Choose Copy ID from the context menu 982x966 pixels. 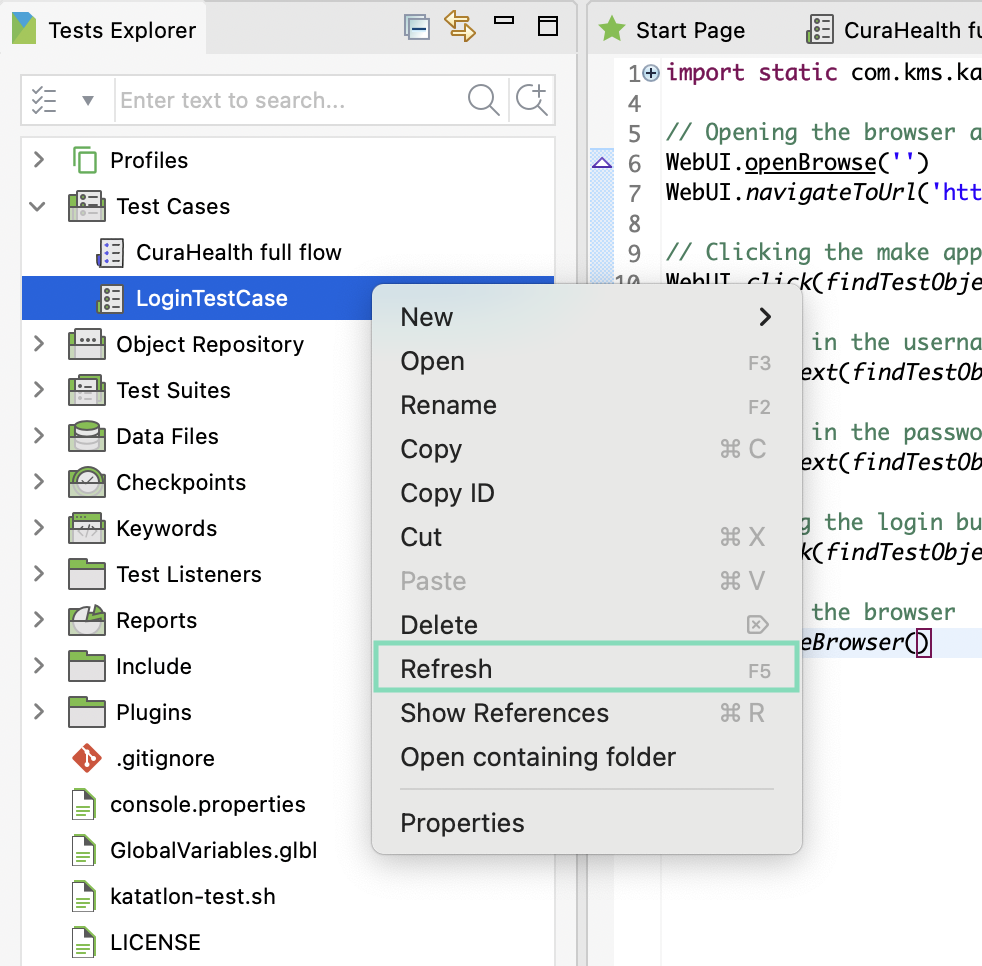point(587,494)
